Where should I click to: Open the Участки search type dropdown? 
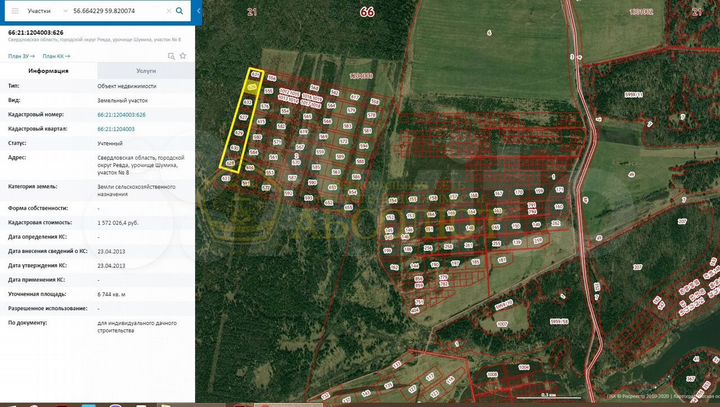tap(47, 11)
